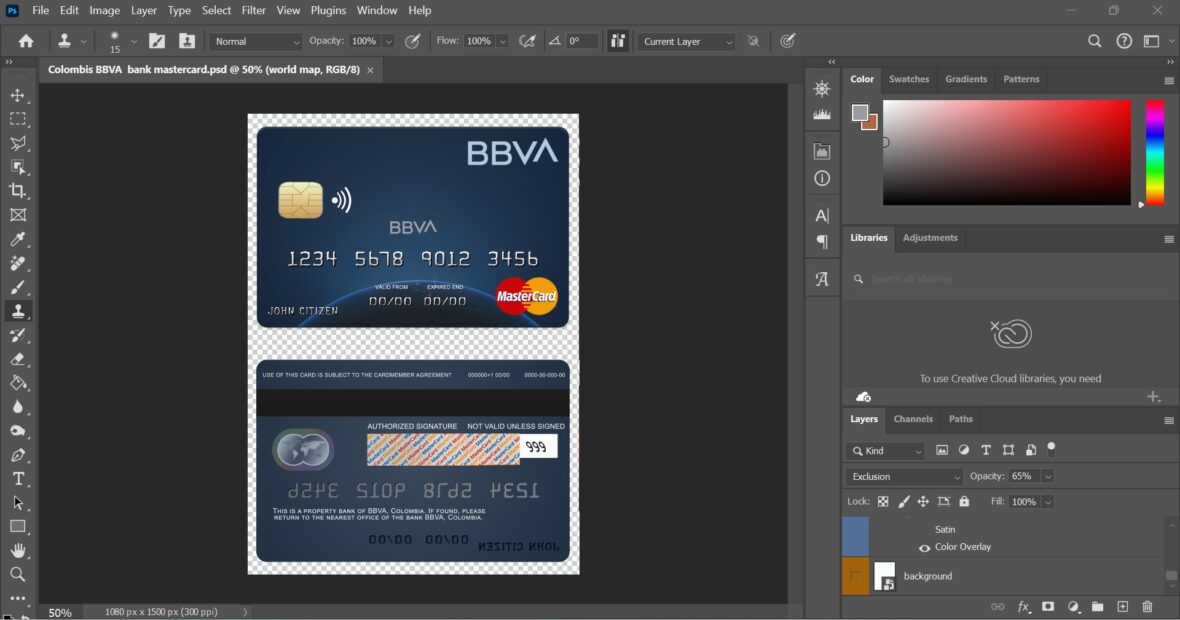Click the foreground color swatch
The image size is (1180, 620).
859,113
